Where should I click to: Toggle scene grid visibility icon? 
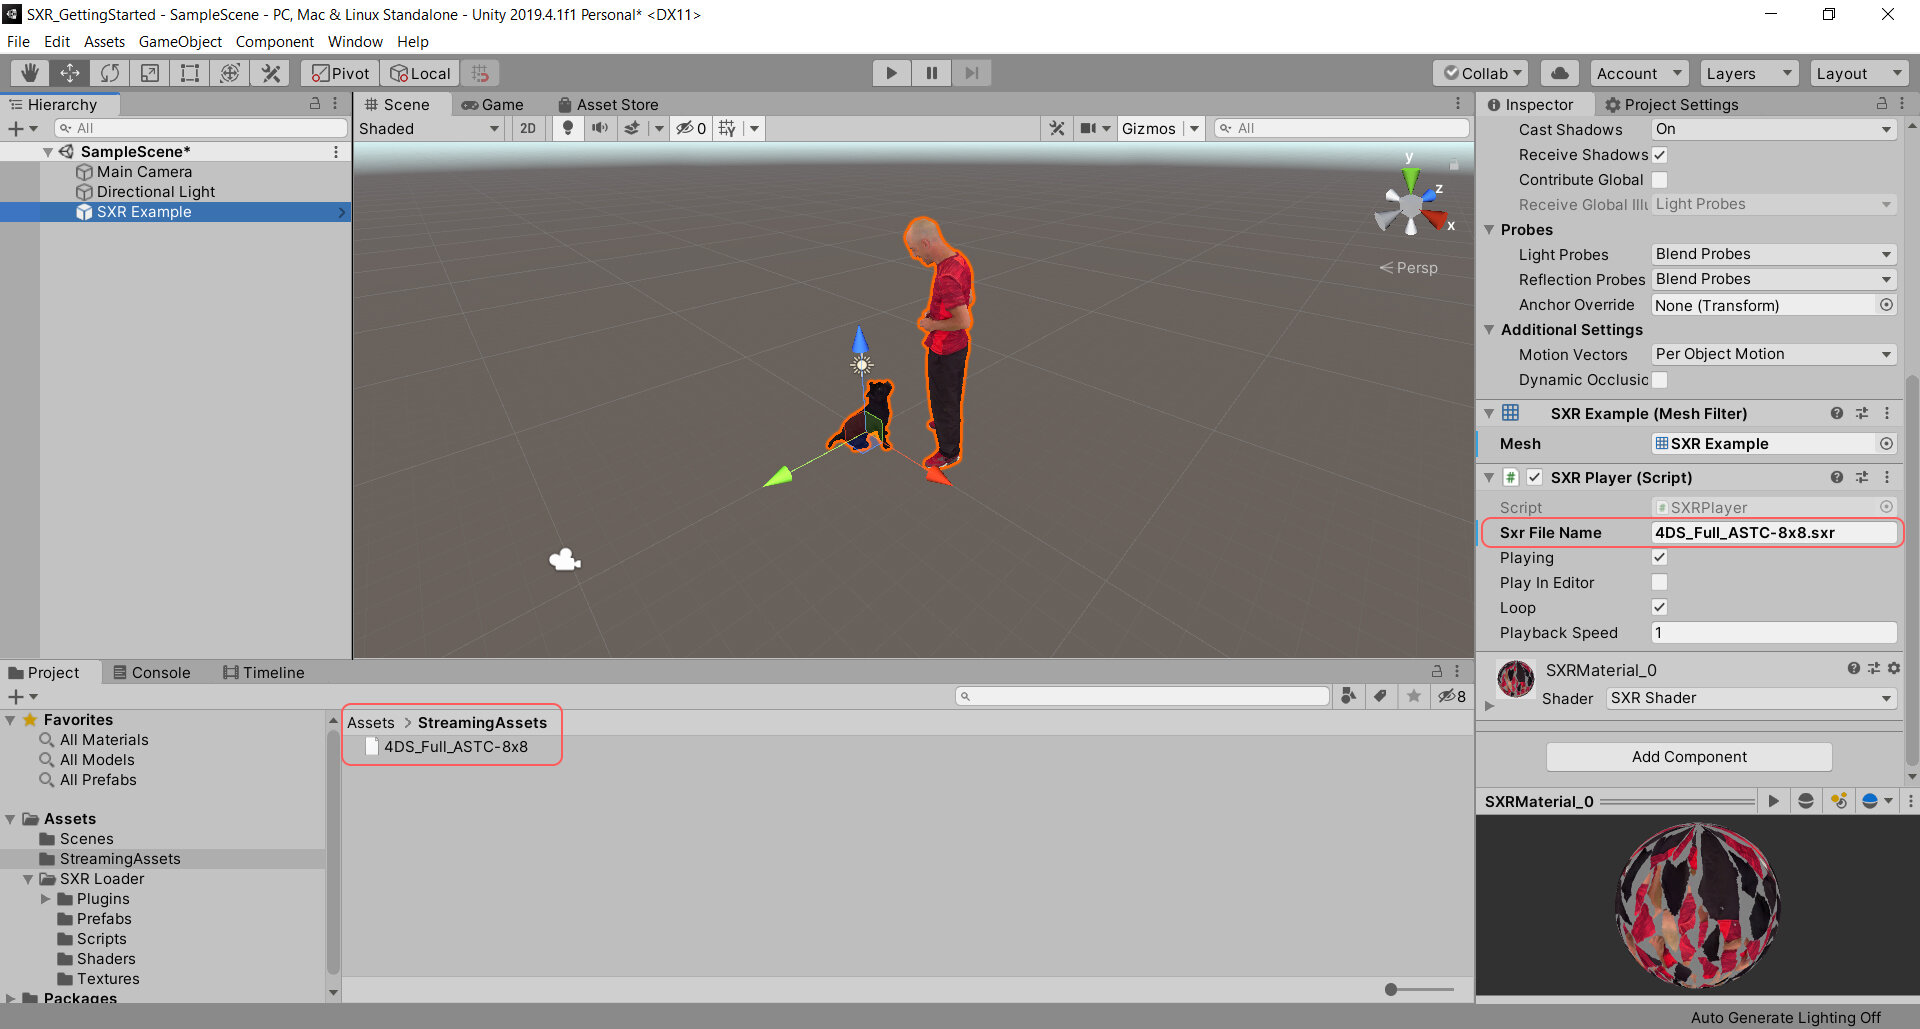pyautogui.click(x=727, y=128)
